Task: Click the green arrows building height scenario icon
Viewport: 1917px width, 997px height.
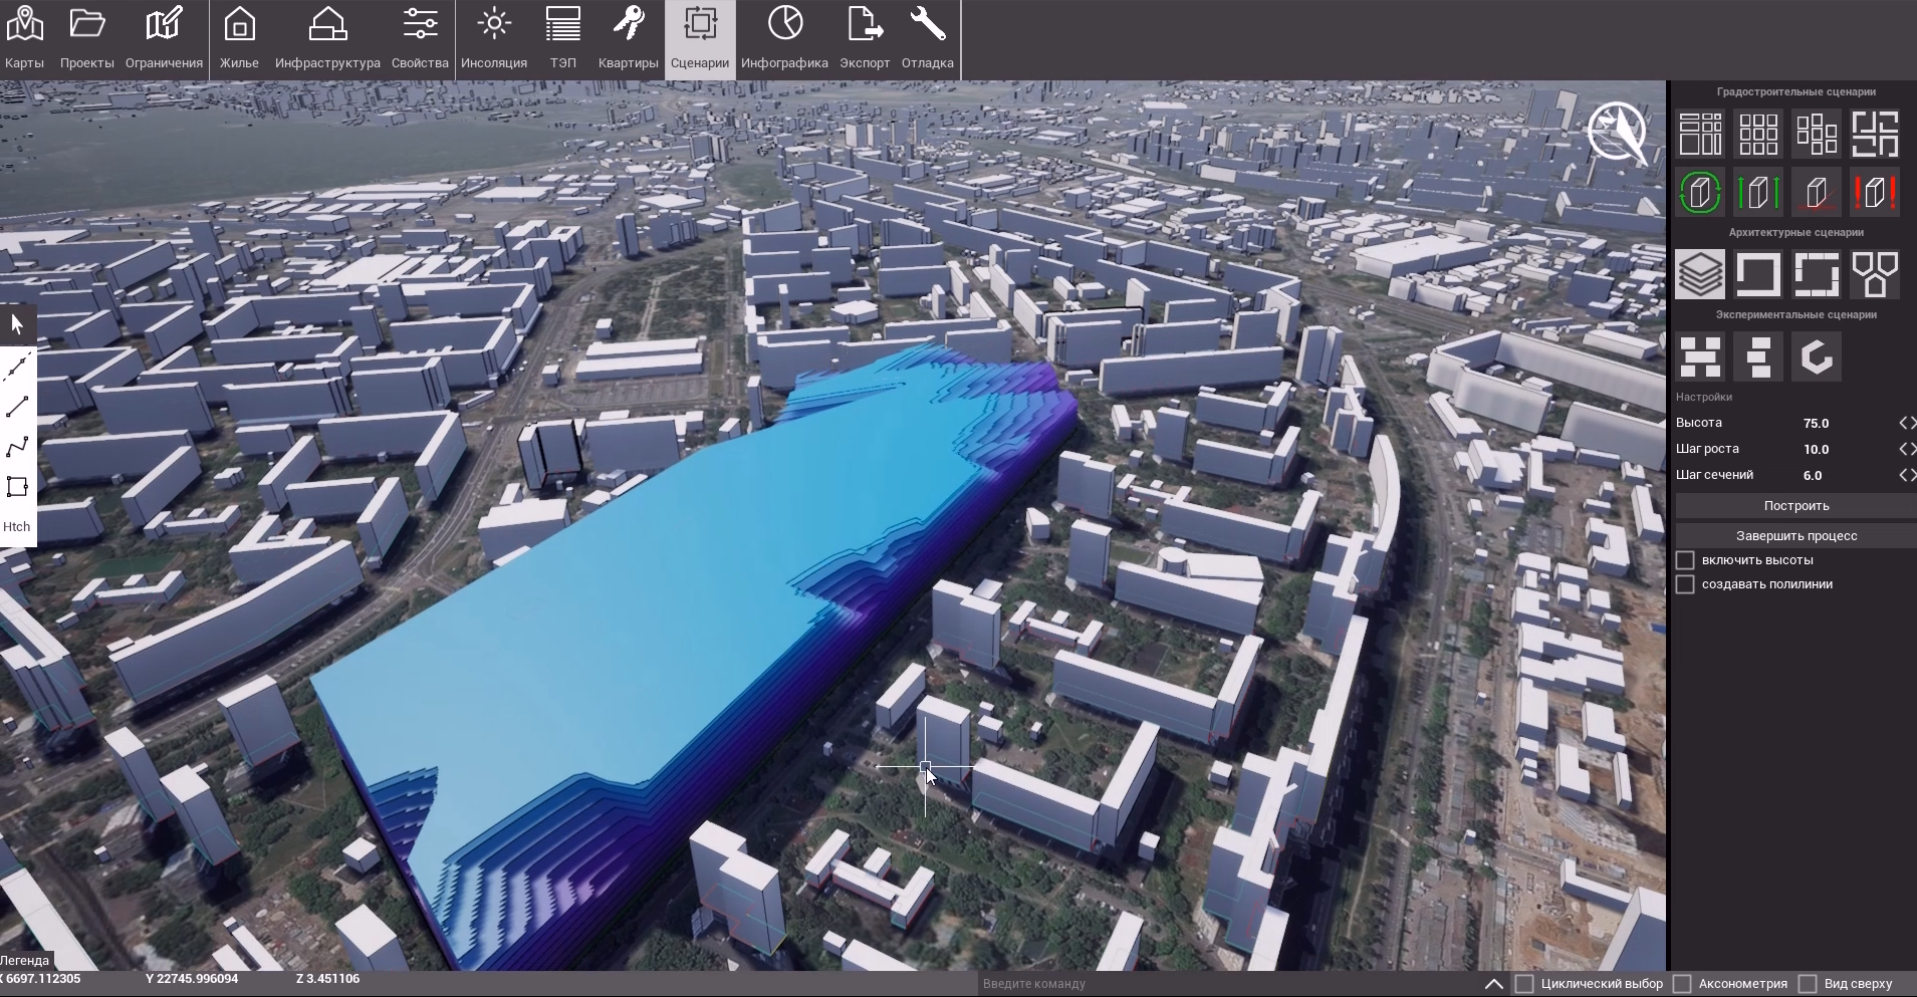Action: (1758, 192)
